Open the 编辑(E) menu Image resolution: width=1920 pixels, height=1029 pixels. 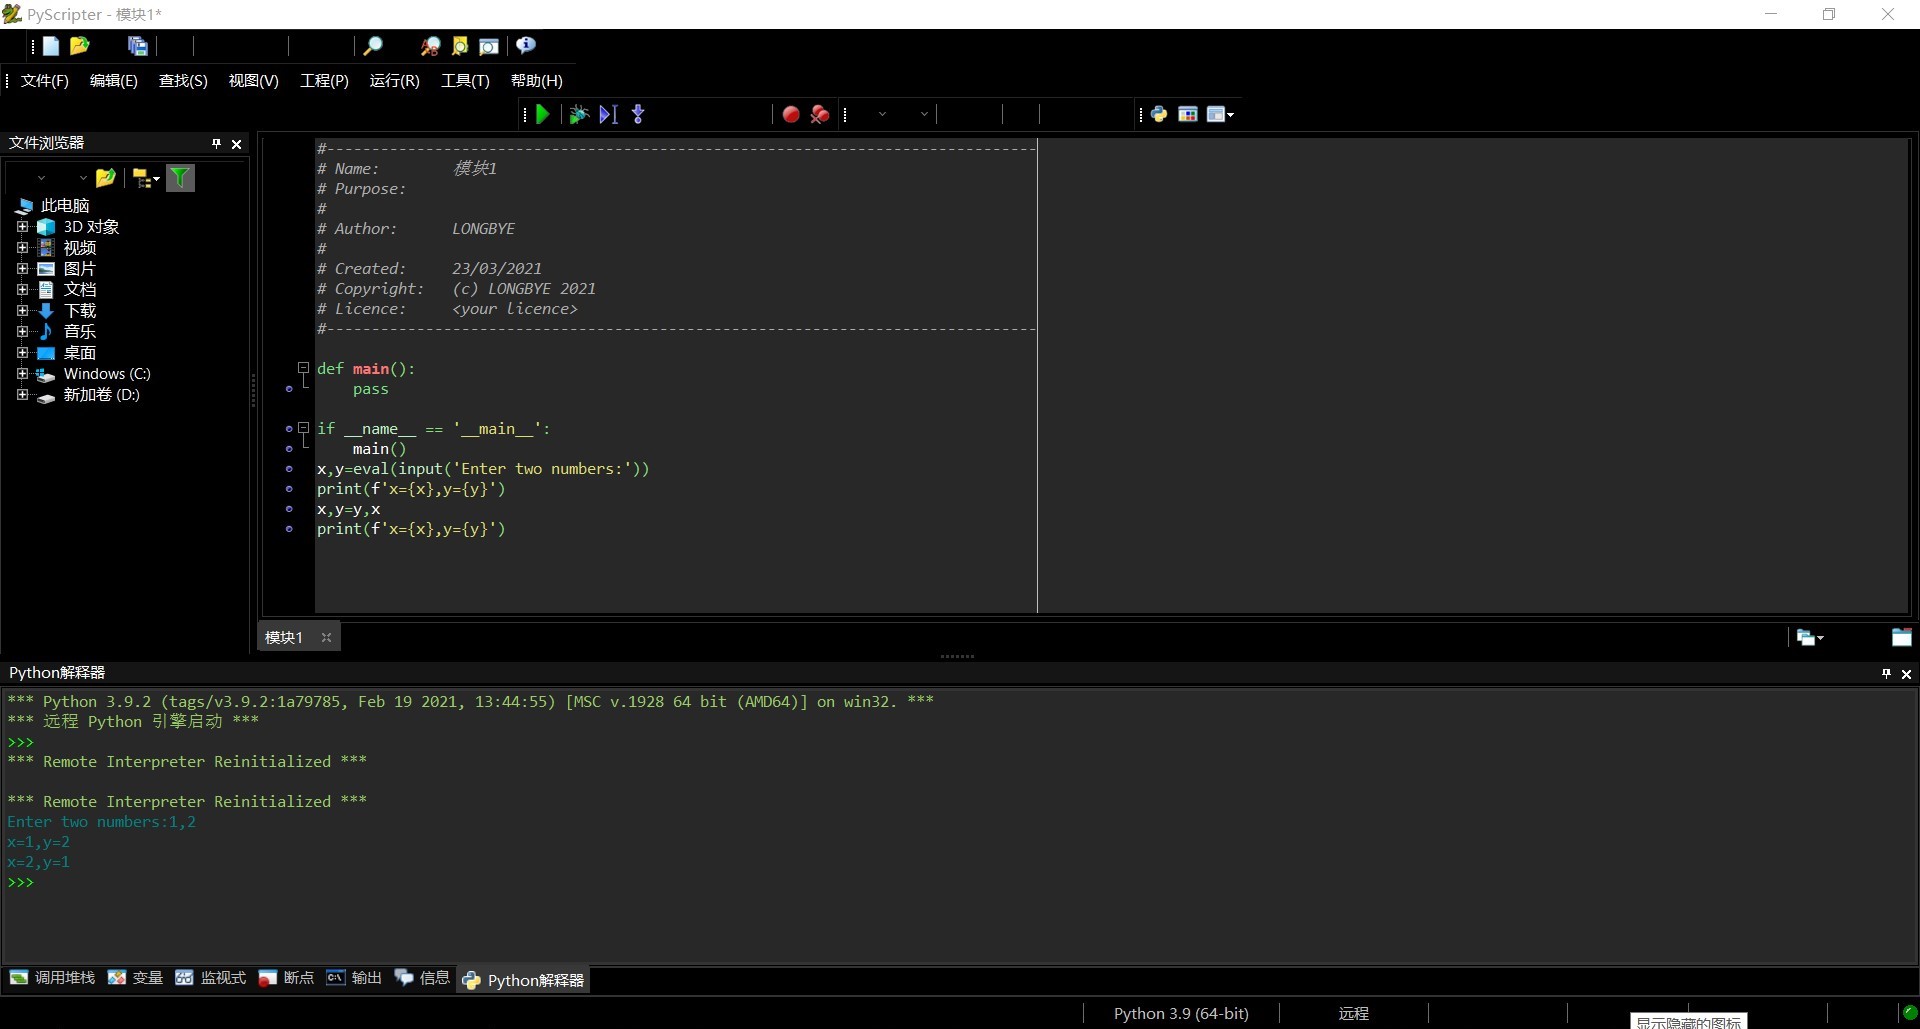point(114,81)
